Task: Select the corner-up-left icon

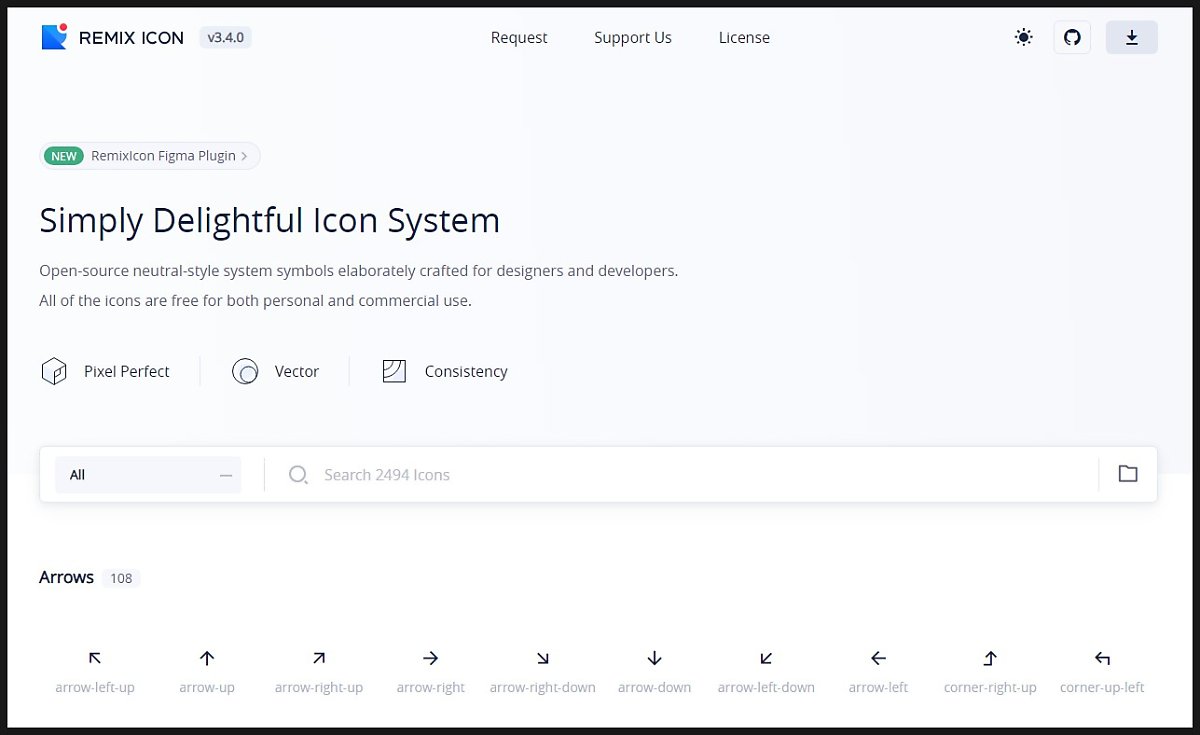Action: point(1102,658)
